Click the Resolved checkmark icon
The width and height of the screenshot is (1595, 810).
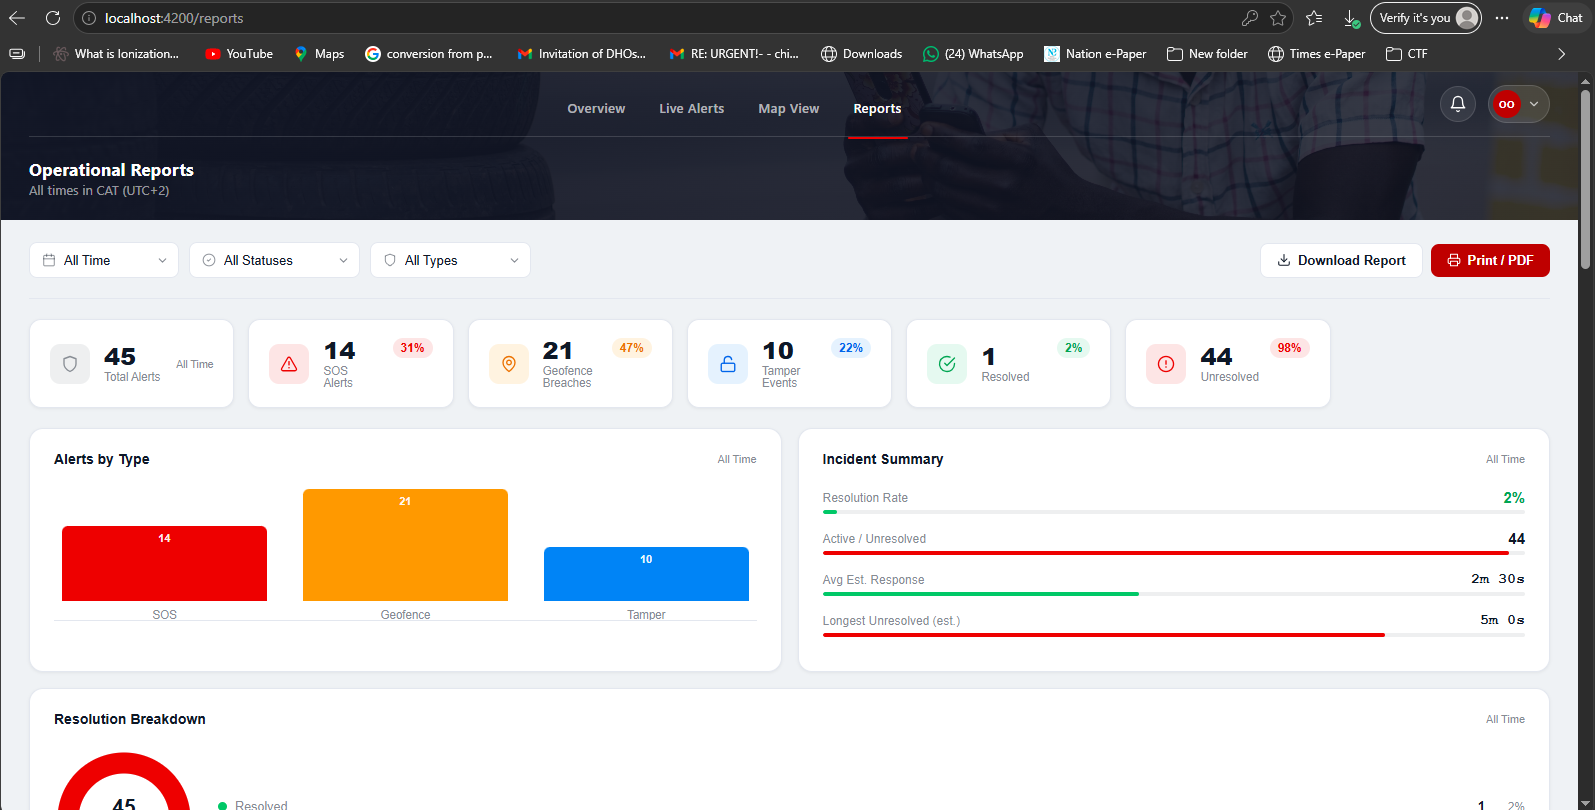pos(947,364)
